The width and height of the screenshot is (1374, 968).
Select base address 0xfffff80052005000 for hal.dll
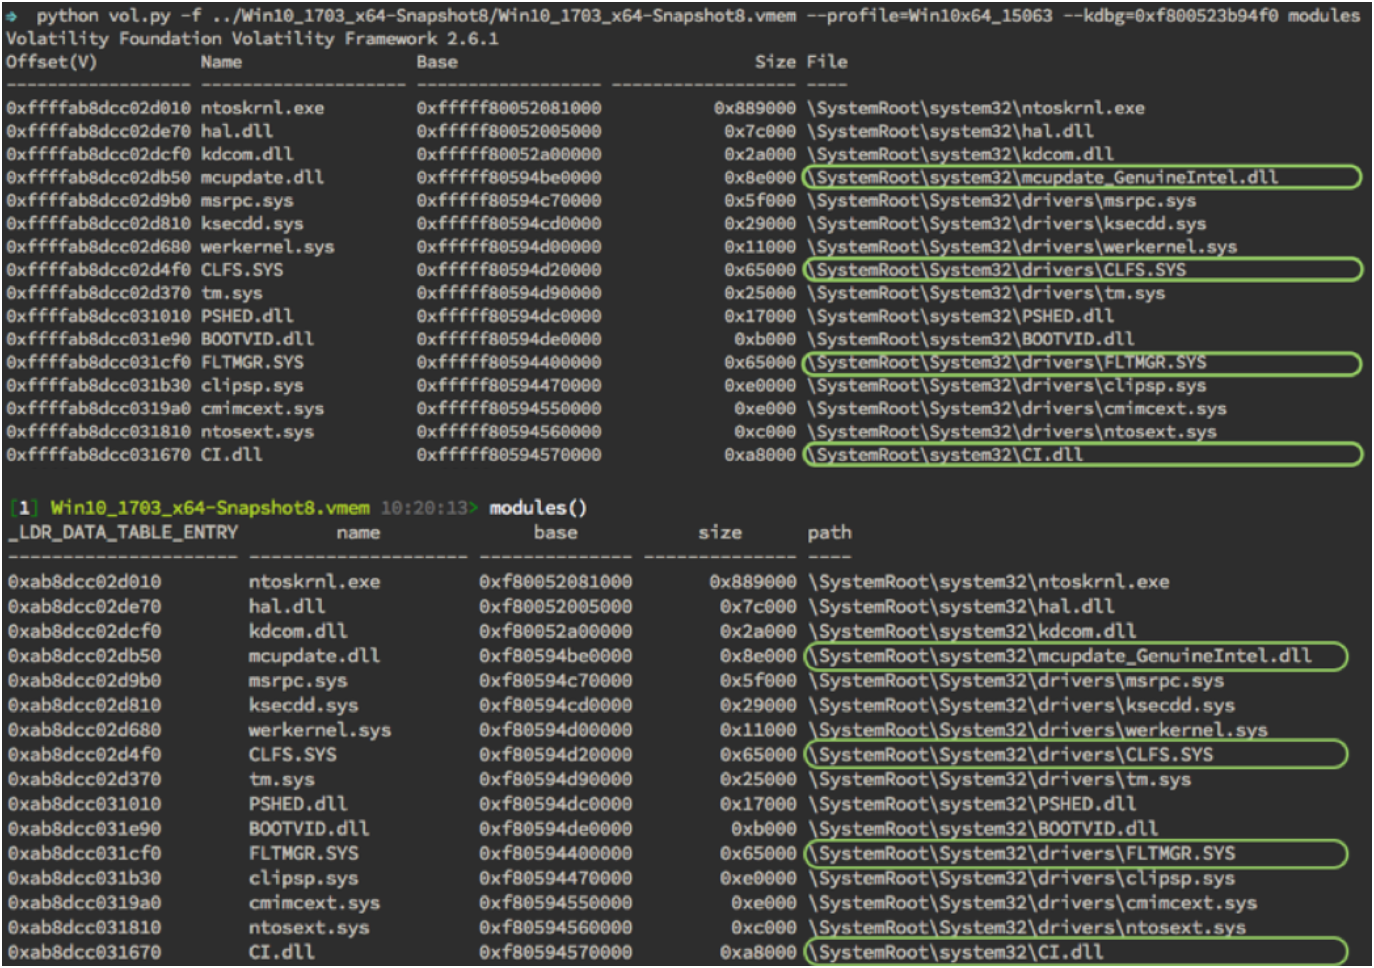pyautogui.click(x=508, y=131)
